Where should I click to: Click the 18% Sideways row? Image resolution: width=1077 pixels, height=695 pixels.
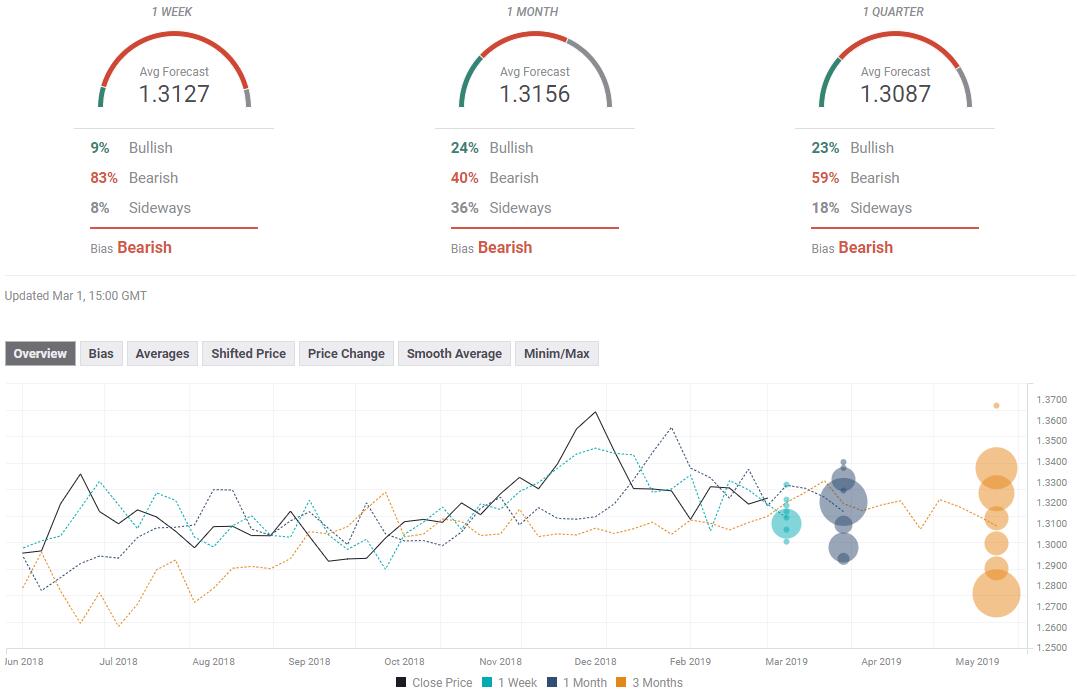(862, 208)
